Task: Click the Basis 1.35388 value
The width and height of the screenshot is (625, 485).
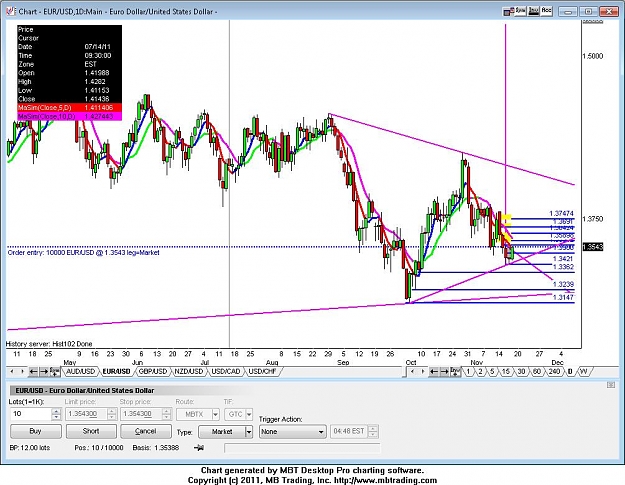Action: tap(167, 448)
